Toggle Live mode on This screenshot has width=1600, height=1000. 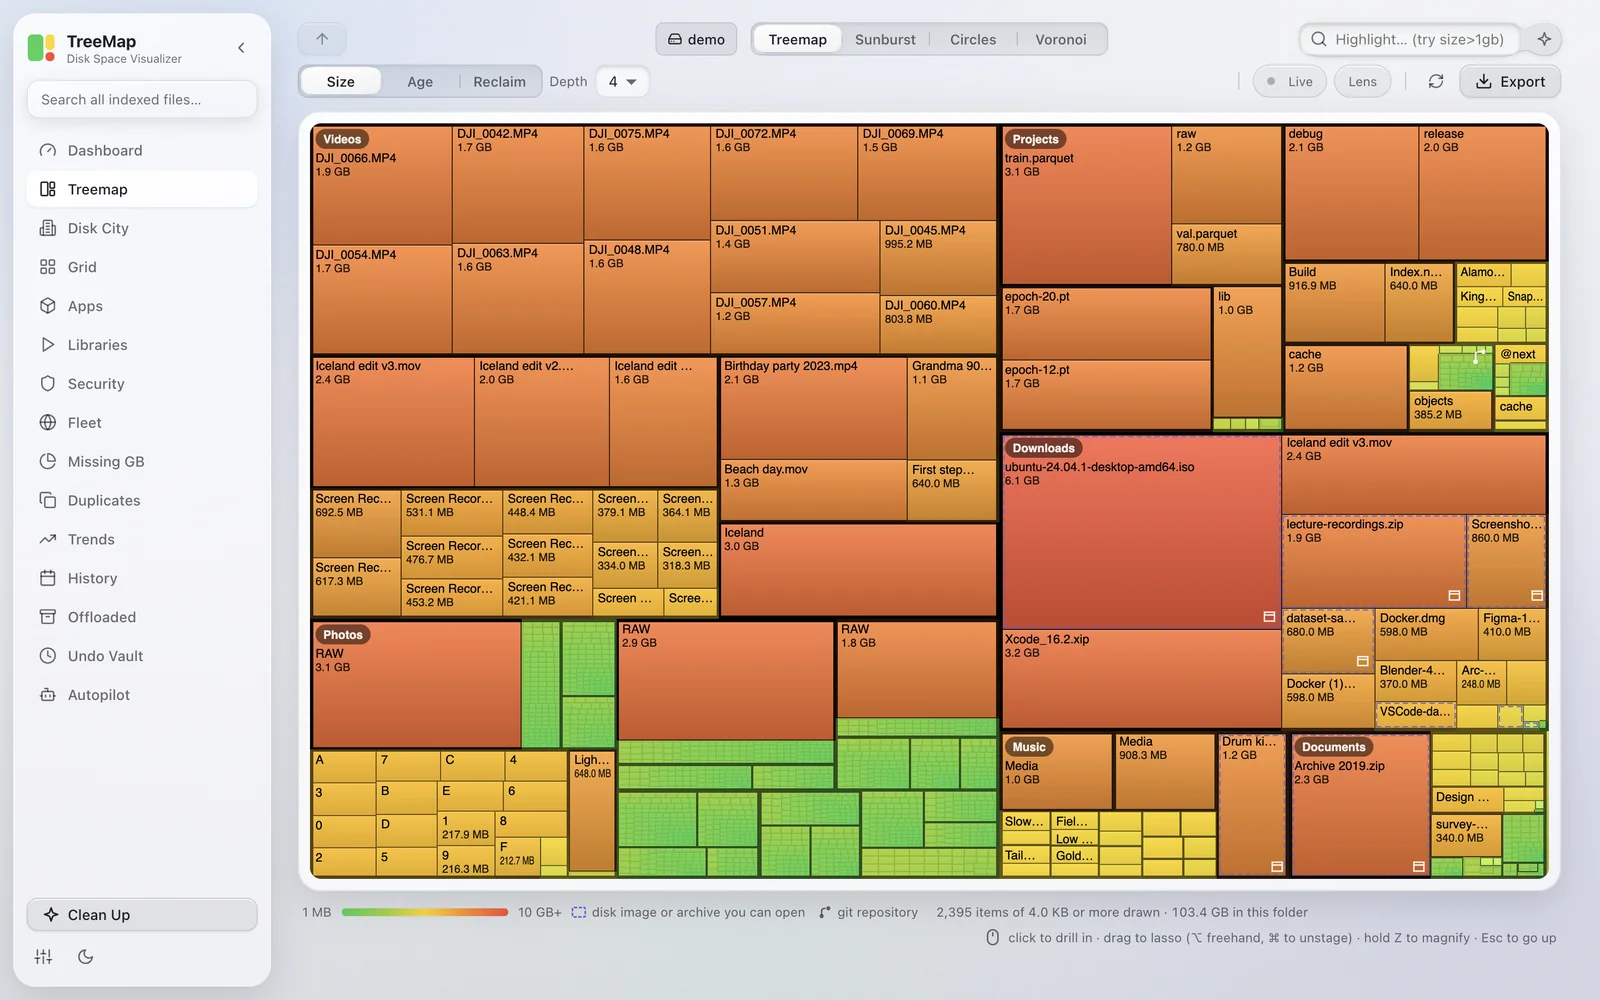[x=1290, y=82]
